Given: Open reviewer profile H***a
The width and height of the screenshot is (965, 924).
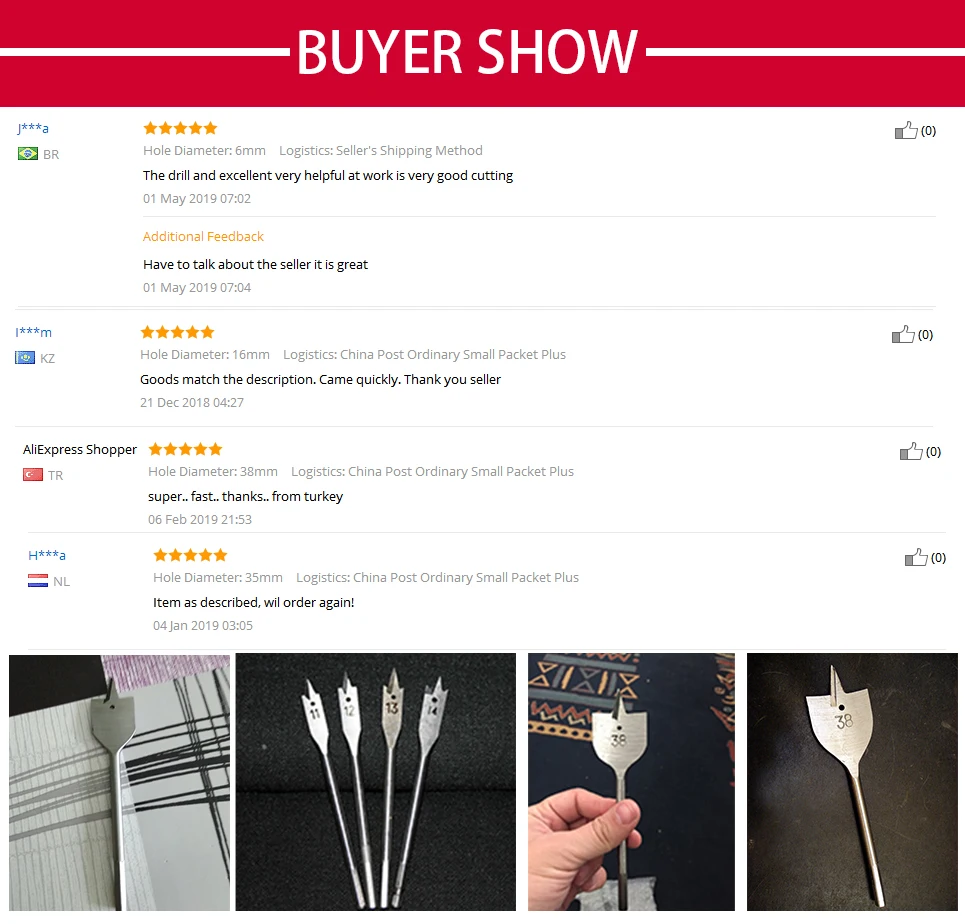Looking at the screenshot, I should [47, 555].
